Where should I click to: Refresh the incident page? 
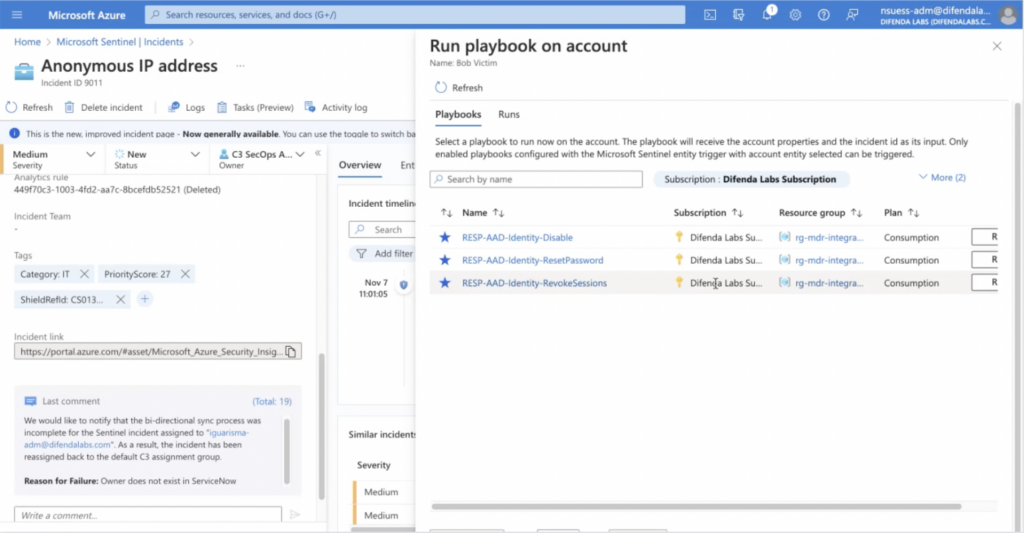pyautogui.click(x=29, y=107)
